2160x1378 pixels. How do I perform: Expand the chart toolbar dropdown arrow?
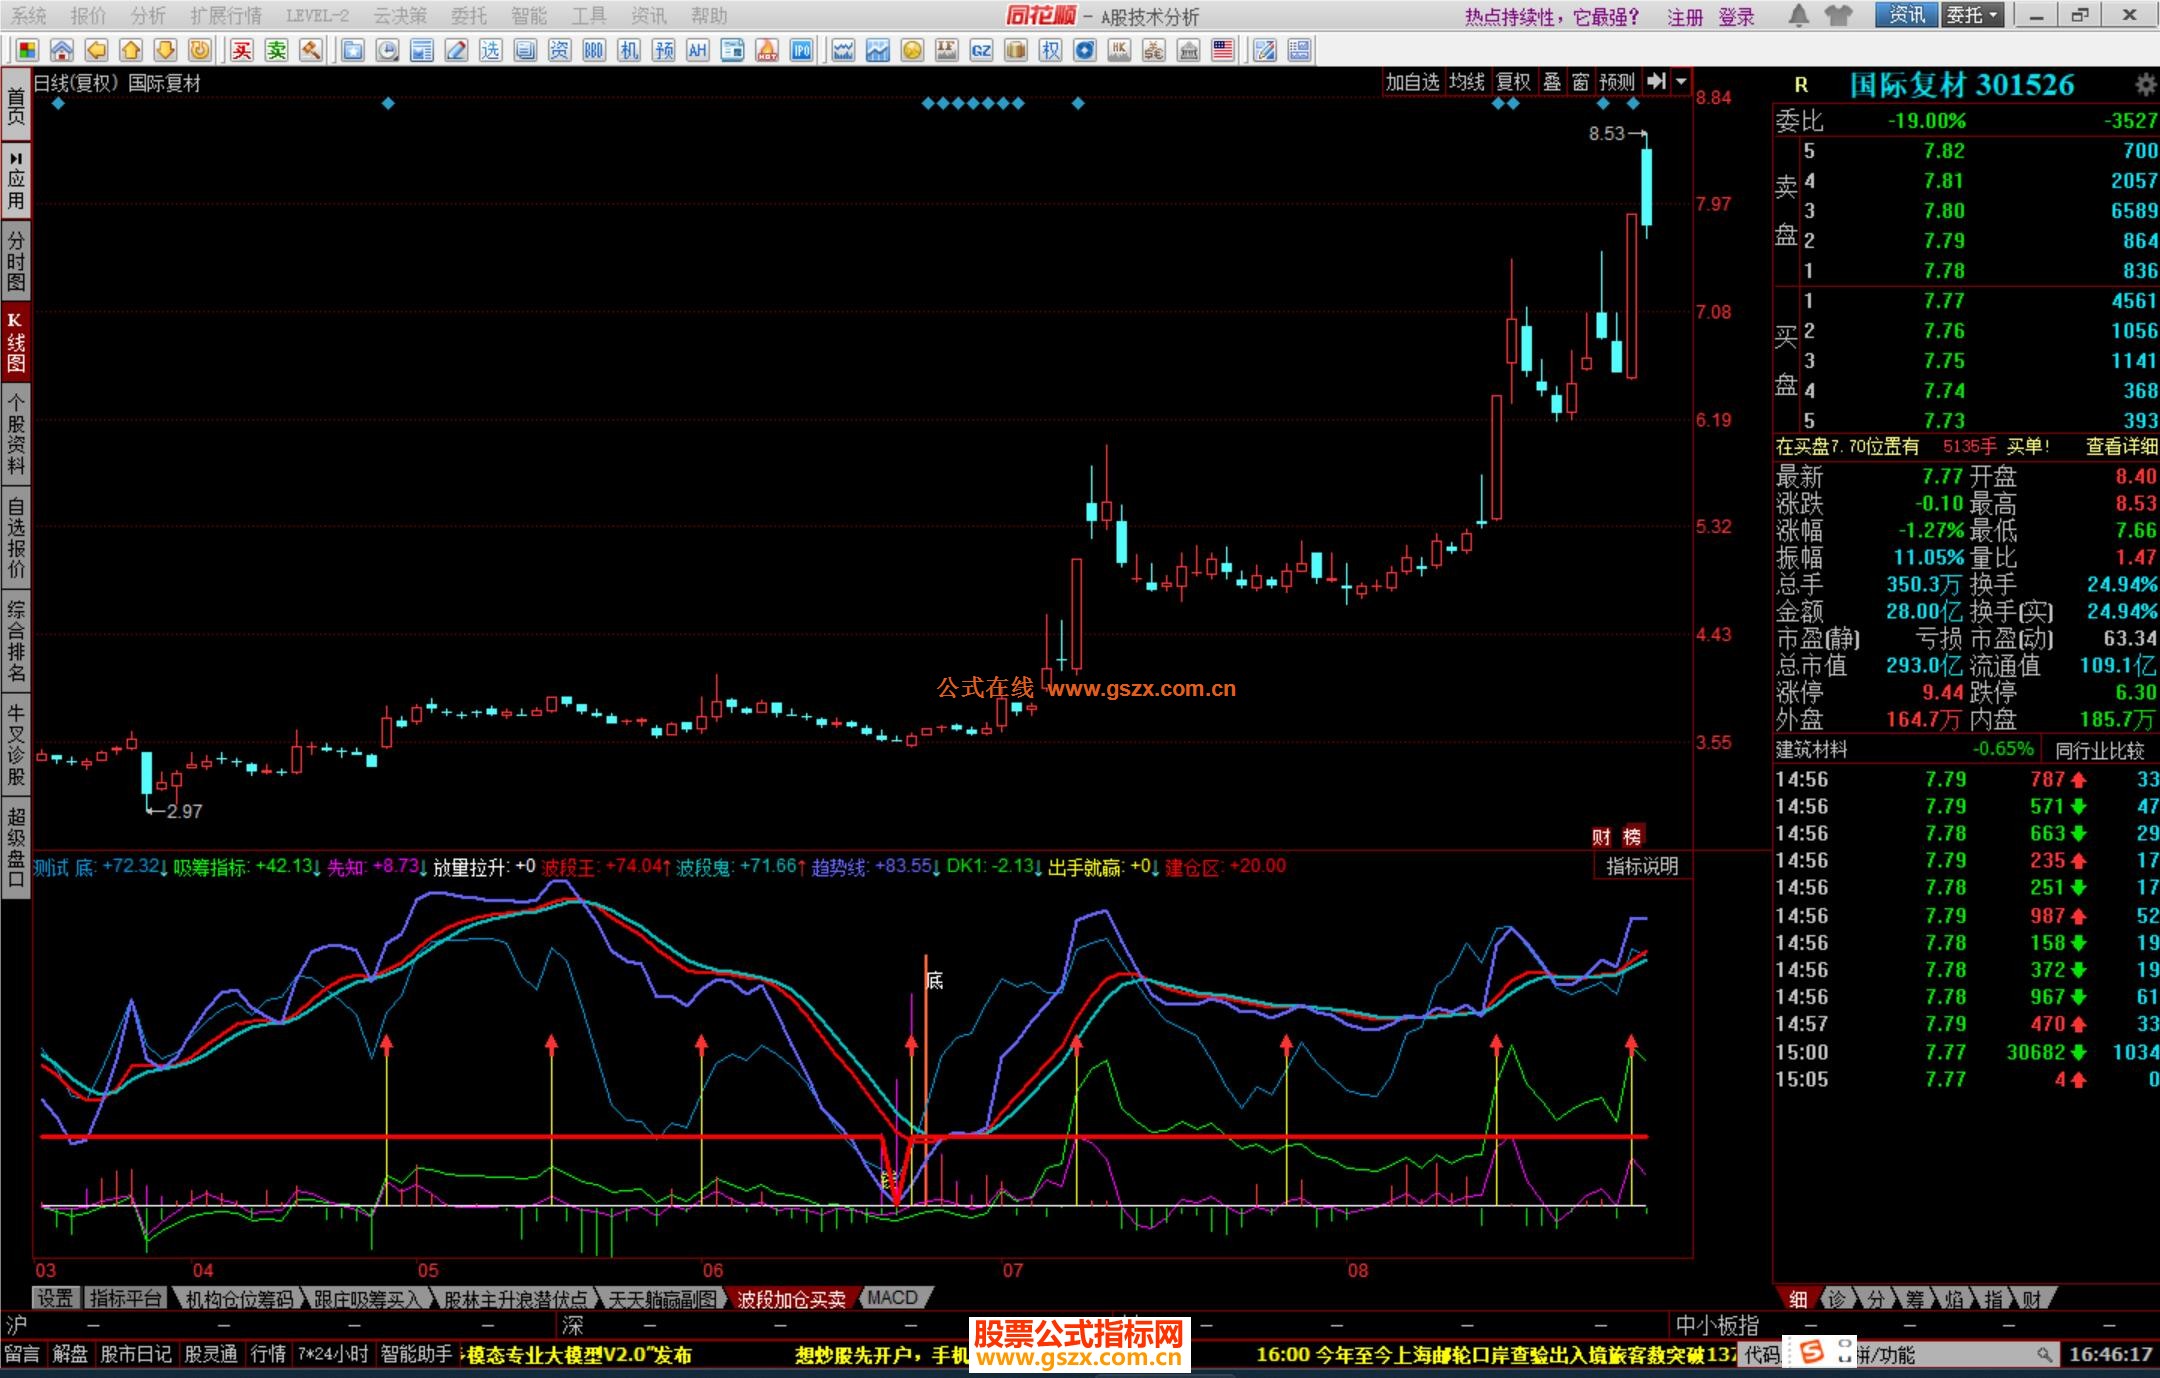pyautogui.click(x=1681, y=82)
